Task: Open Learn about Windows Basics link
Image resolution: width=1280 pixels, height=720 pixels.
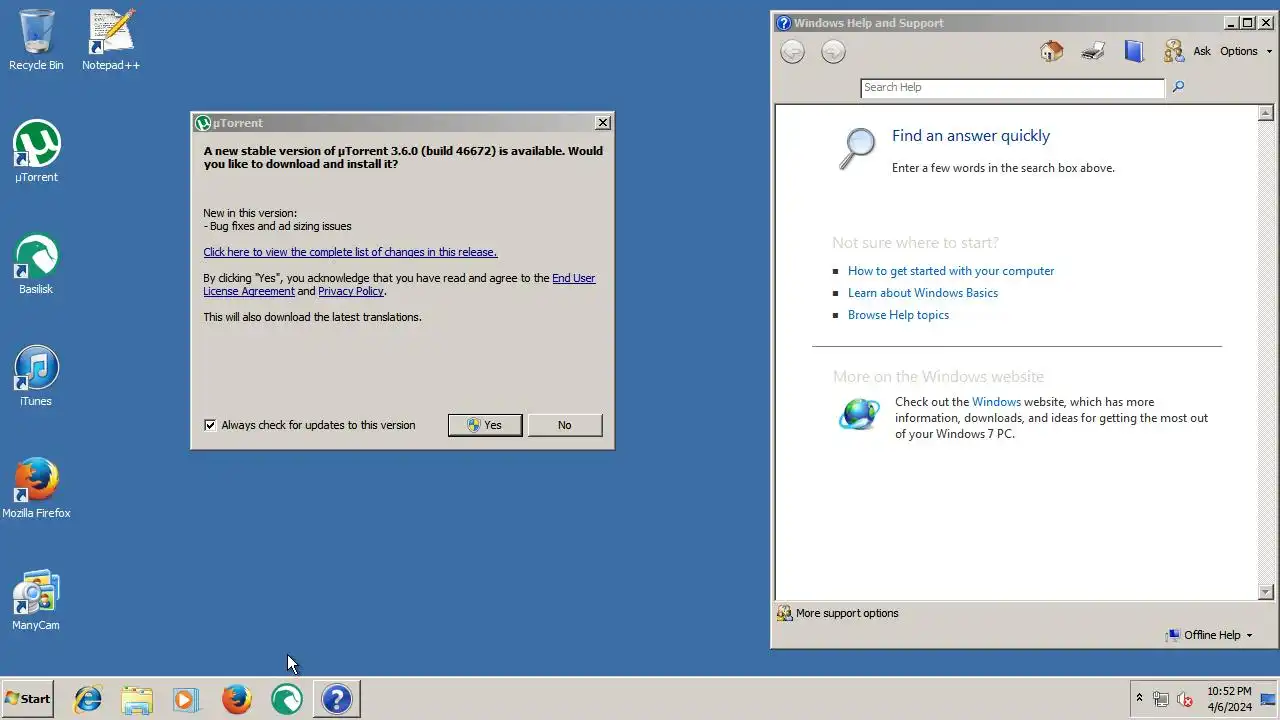Action: [923, 293]
